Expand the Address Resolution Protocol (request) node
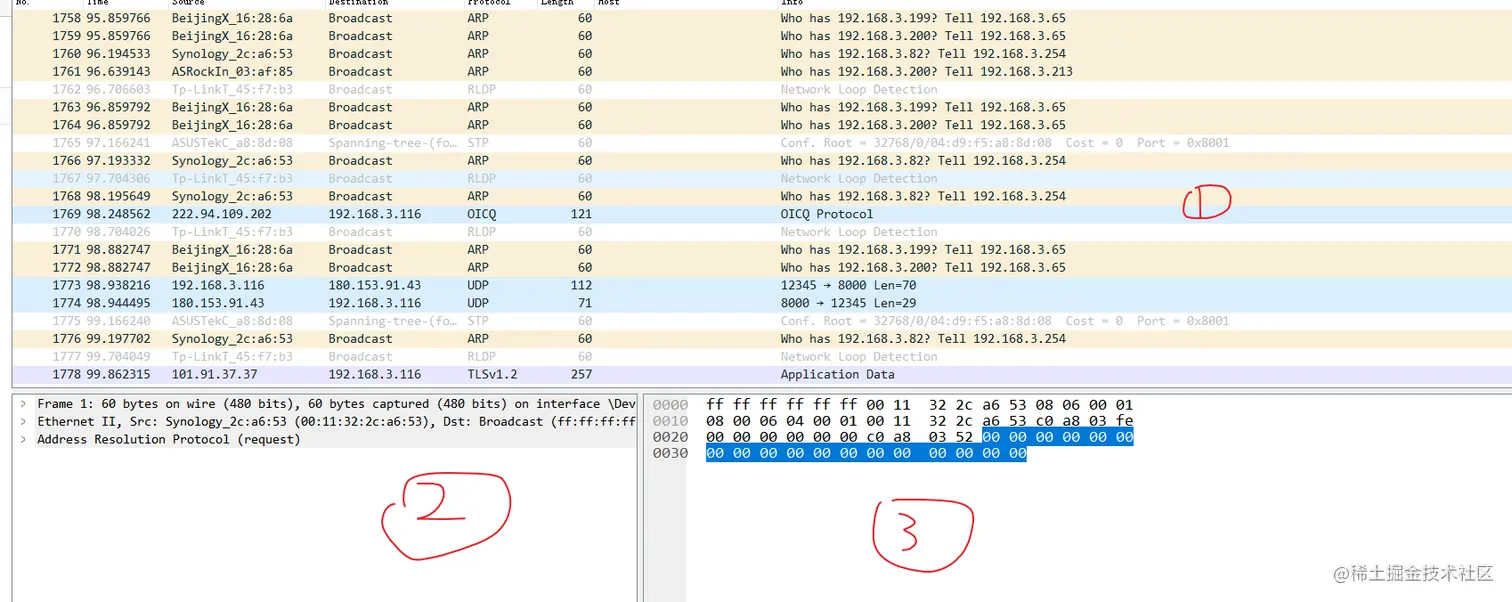Image resolution: width=1512 pixels, height=602 pixels. click(x=23, y=440)
